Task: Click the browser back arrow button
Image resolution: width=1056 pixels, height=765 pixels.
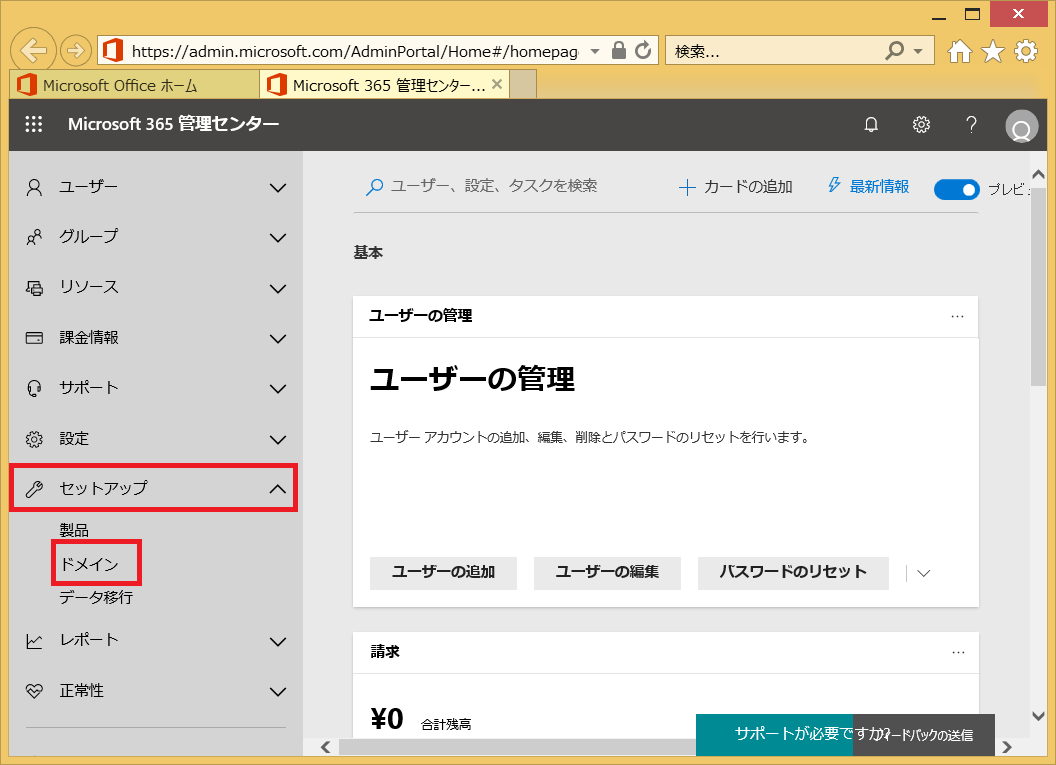Action: point(33,51)
